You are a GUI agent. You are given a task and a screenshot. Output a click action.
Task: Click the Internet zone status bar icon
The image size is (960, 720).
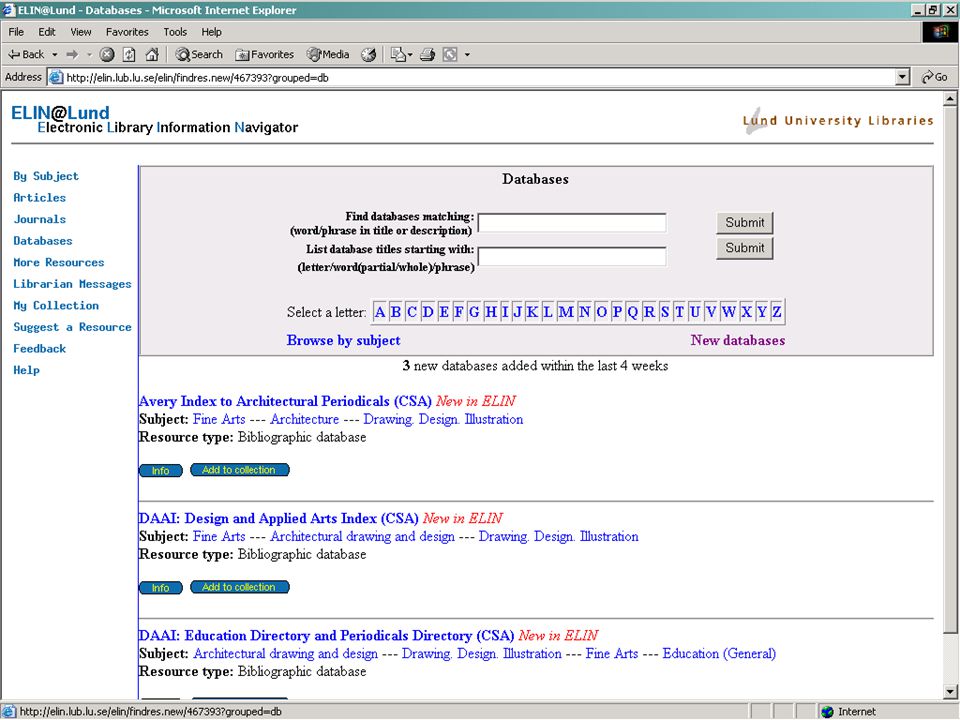pos(828,711)
